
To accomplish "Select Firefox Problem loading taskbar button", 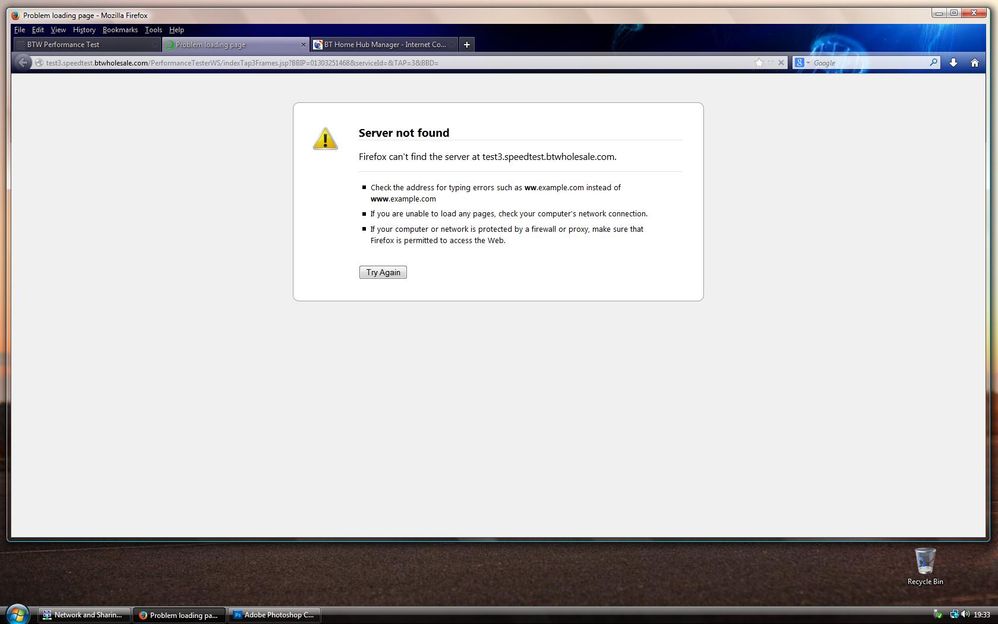I will point(179,615).
